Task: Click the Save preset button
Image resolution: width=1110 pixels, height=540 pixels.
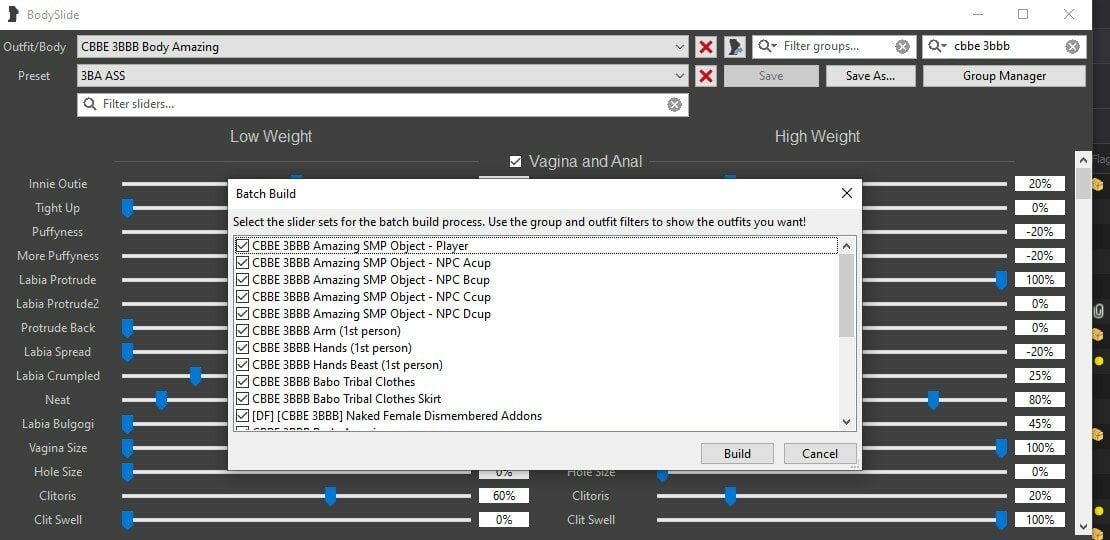Action: click(x=771, y=76)
